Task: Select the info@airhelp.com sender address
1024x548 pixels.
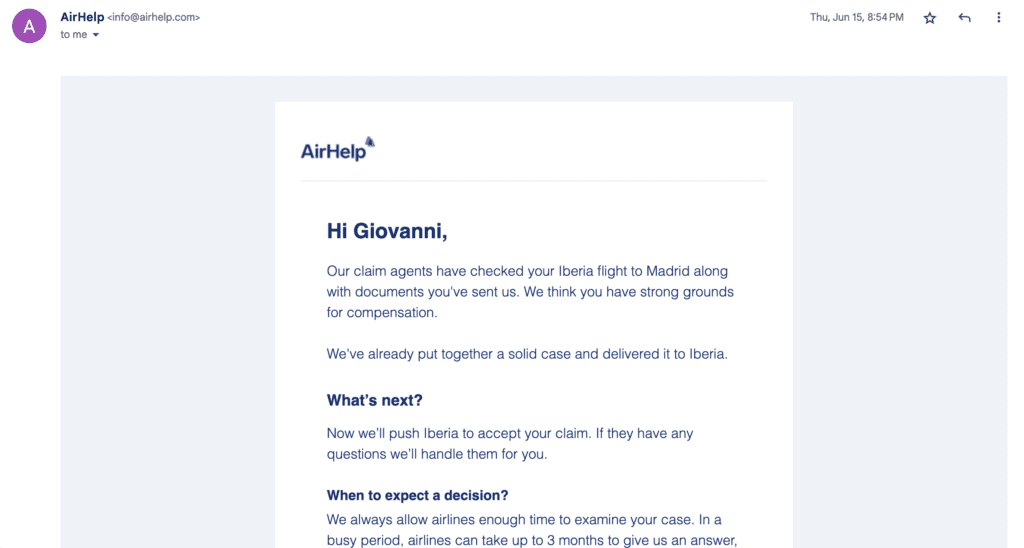Action: pyautogui.click(x=153, y=18)
